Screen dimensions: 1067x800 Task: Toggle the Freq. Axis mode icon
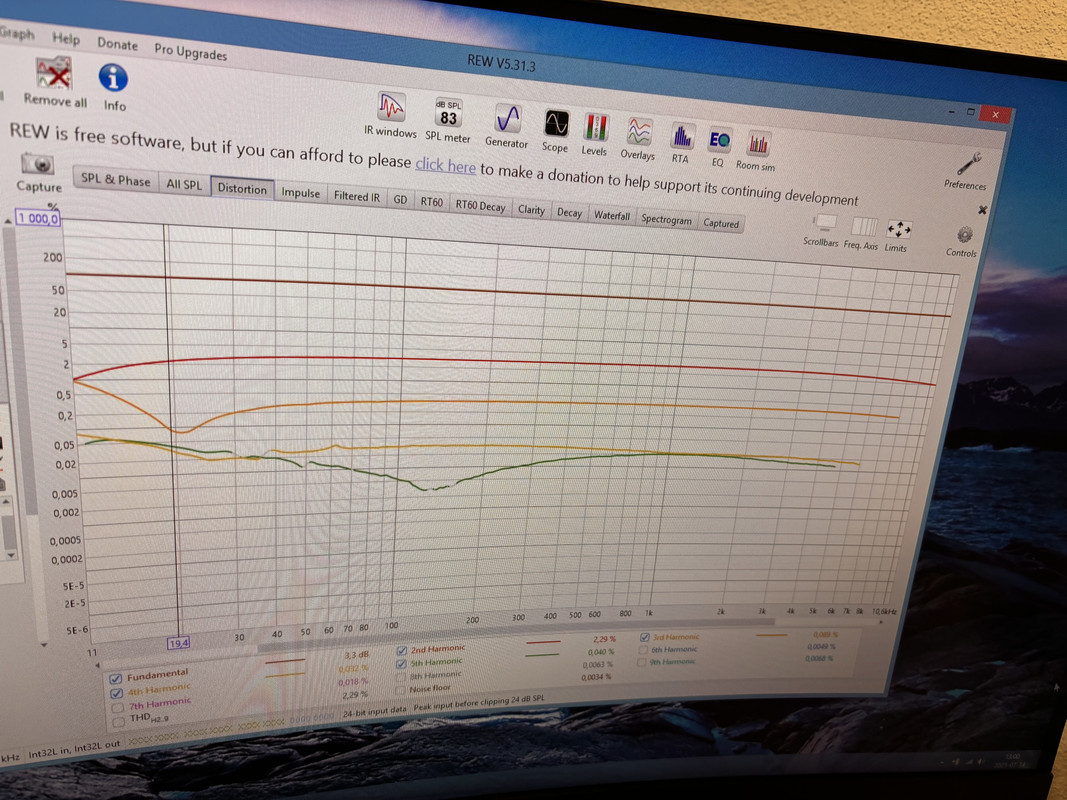pos(864,227)
